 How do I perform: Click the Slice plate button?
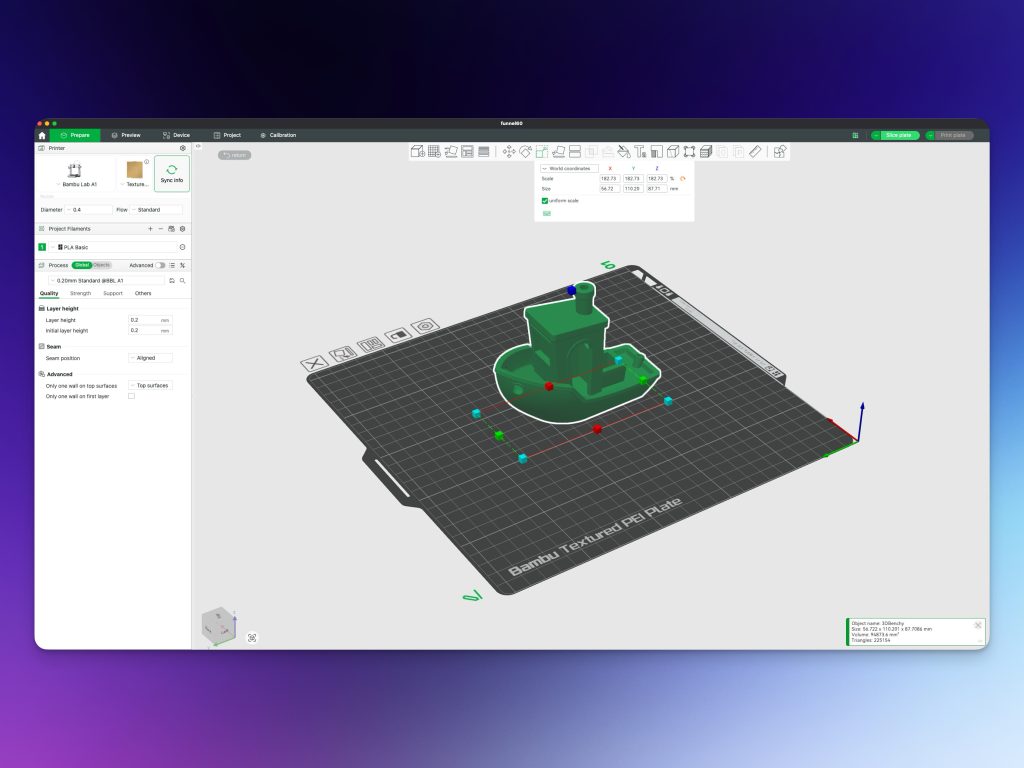pyautogui.click(x=895, y=135)
